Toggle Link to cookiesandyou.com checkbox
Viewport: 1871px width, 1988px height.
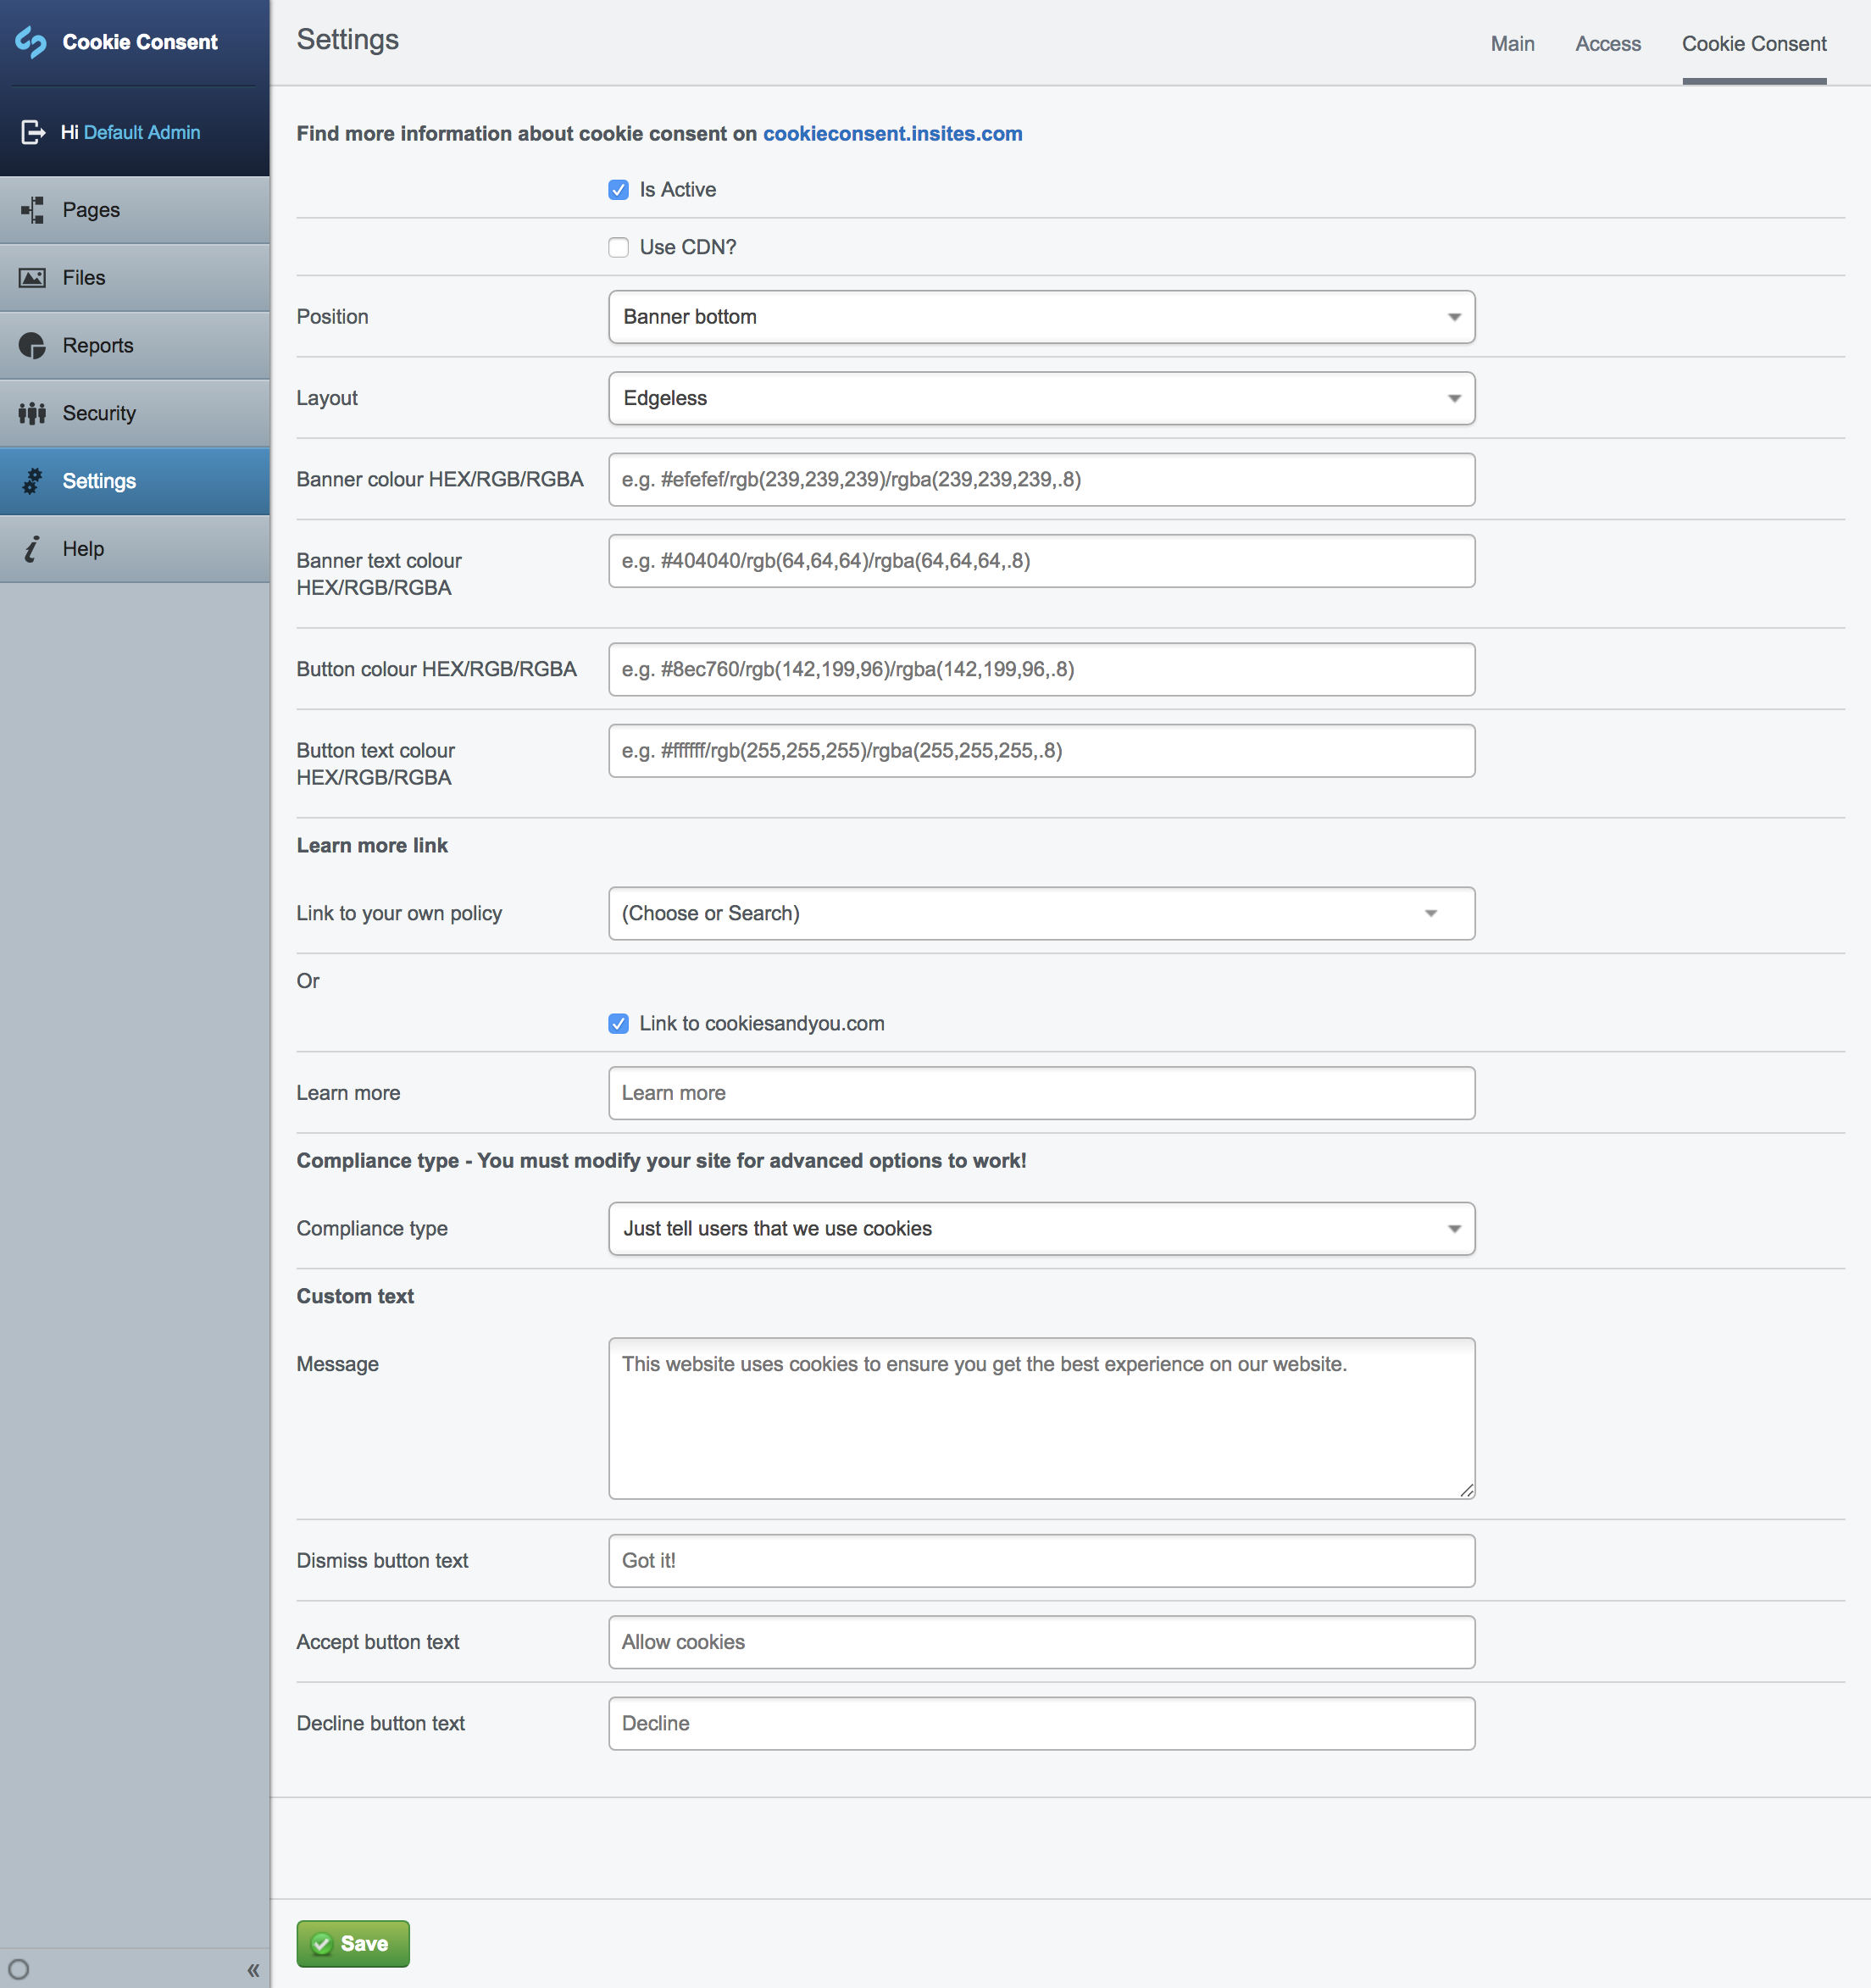(x=618, y=1023)
